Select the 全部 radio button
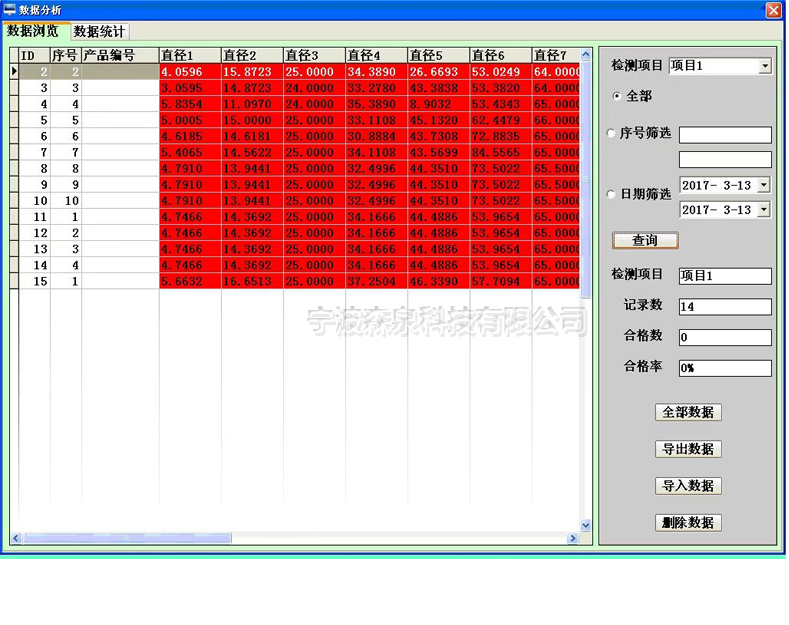Screen dimensions: 789x625 617,96
